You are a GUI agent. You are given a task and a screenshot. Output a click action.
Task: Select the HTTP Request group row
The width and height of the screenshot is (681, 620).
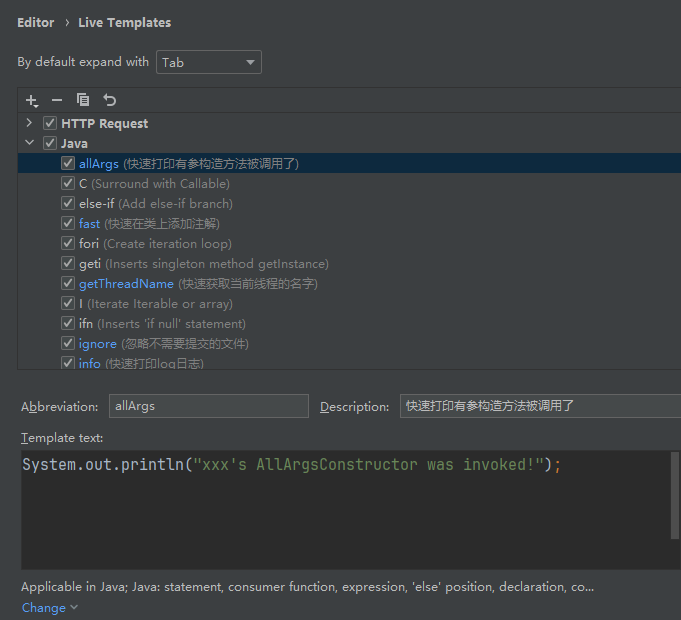349,123
